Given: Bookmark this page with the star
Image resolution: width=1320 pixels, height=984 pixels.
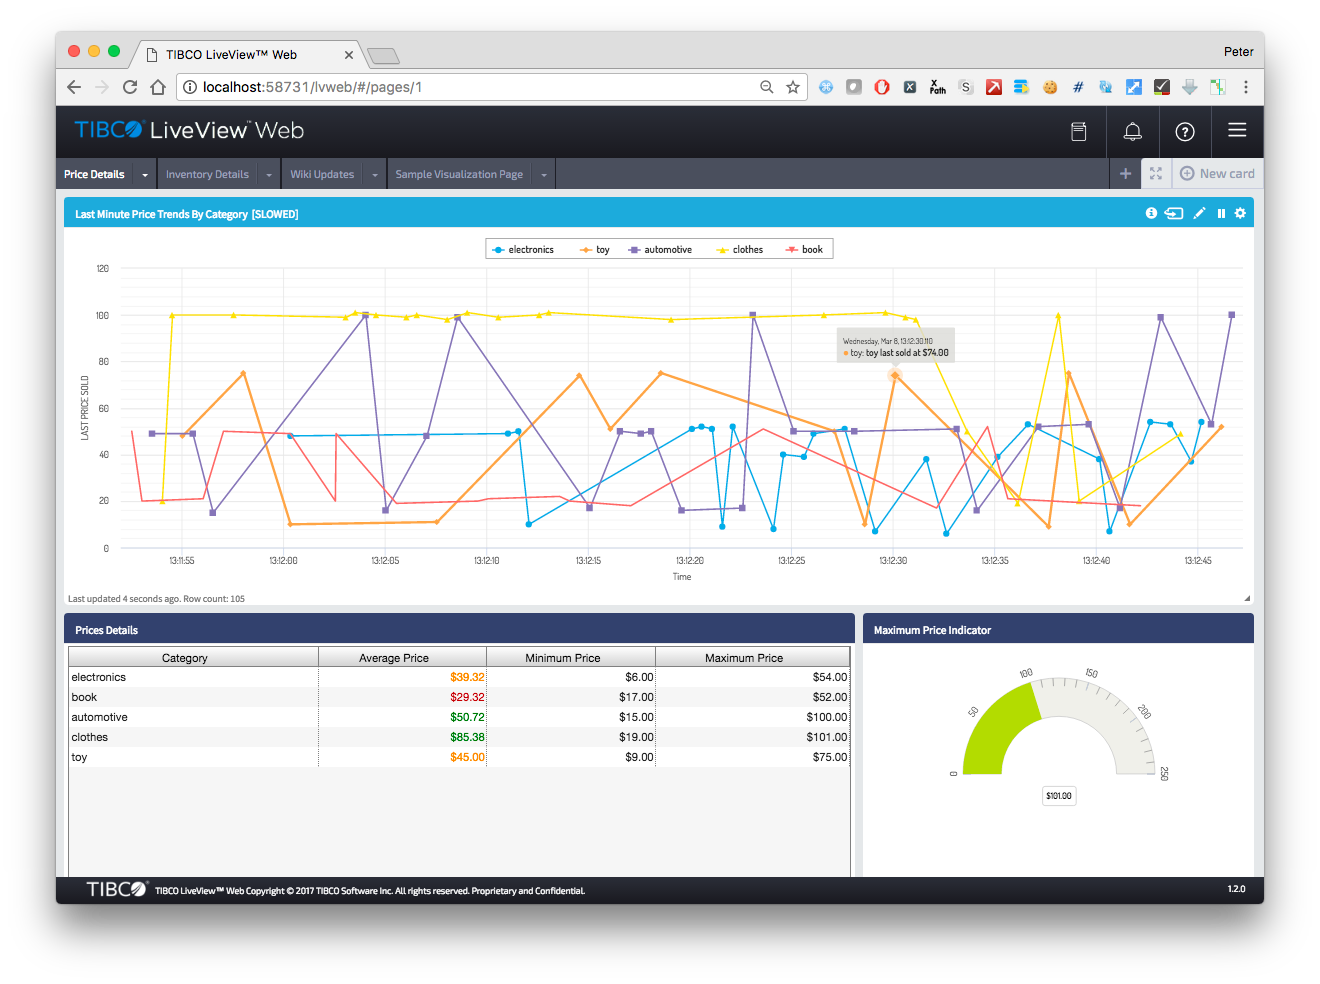Looking at the screenshot, I should coord(793,87).
